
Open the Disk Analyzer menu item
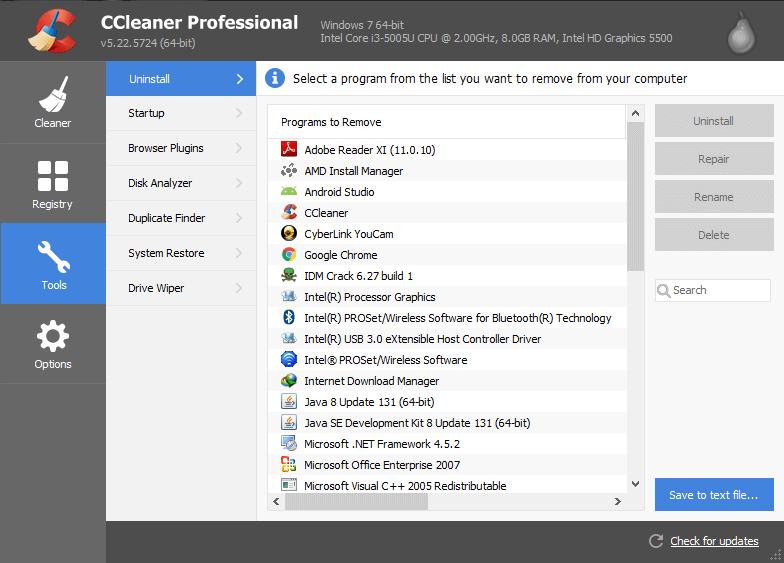click(181, 184)
